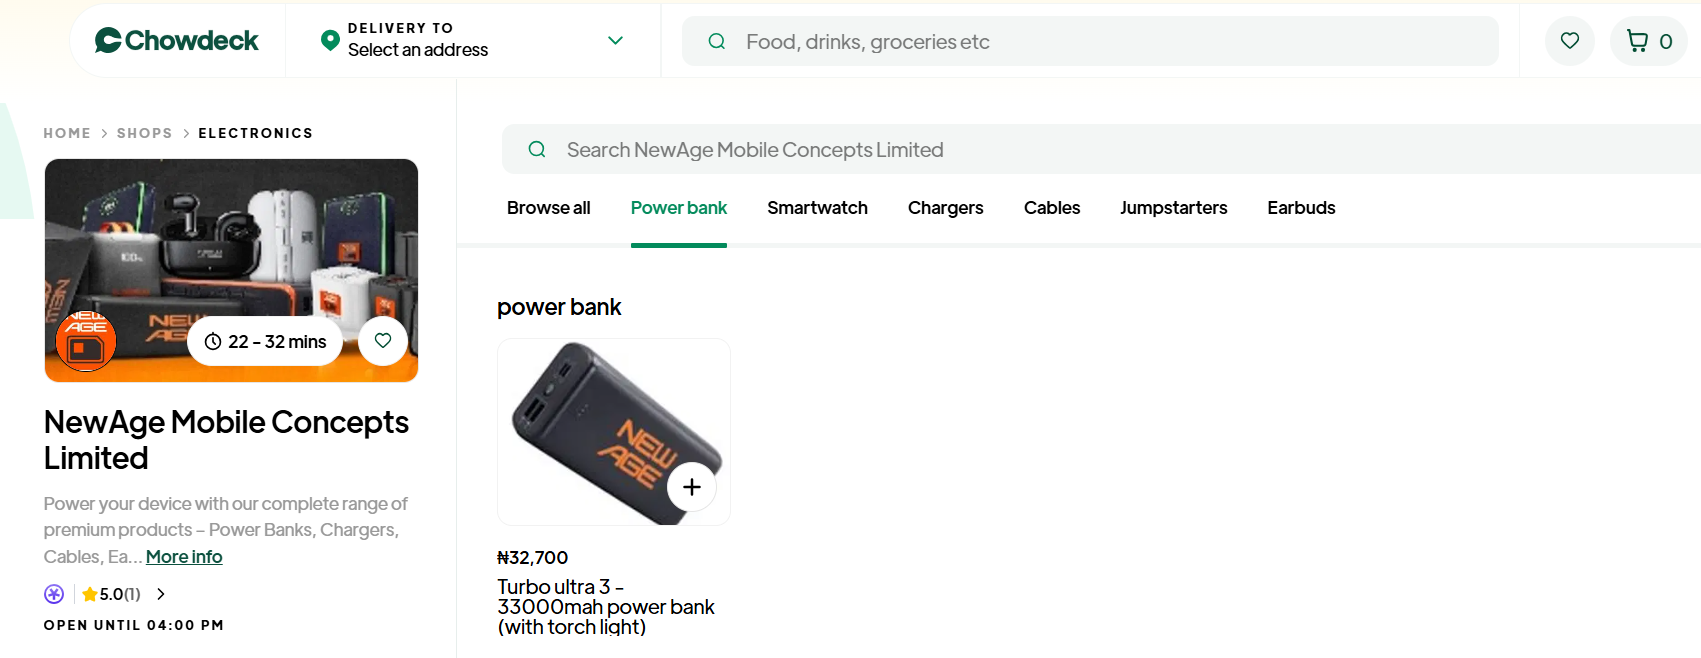Open the shopping cart
1701x658 pixels.
(1649, 41)
